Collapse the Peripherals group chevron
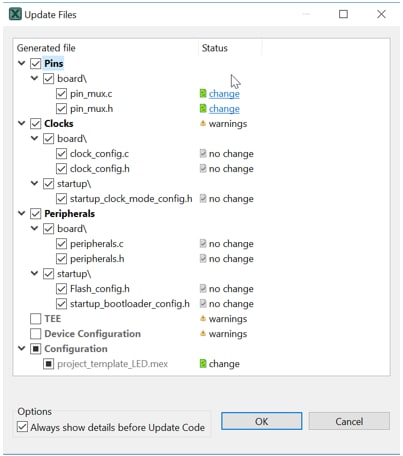The height and width of the screenshot is (456, 403). point(22,213)
